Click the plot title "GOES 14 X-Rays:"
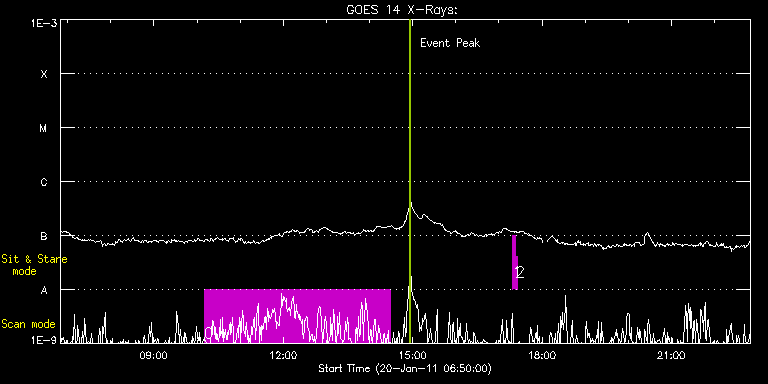 pyautogui.click(x=401, y=10)
